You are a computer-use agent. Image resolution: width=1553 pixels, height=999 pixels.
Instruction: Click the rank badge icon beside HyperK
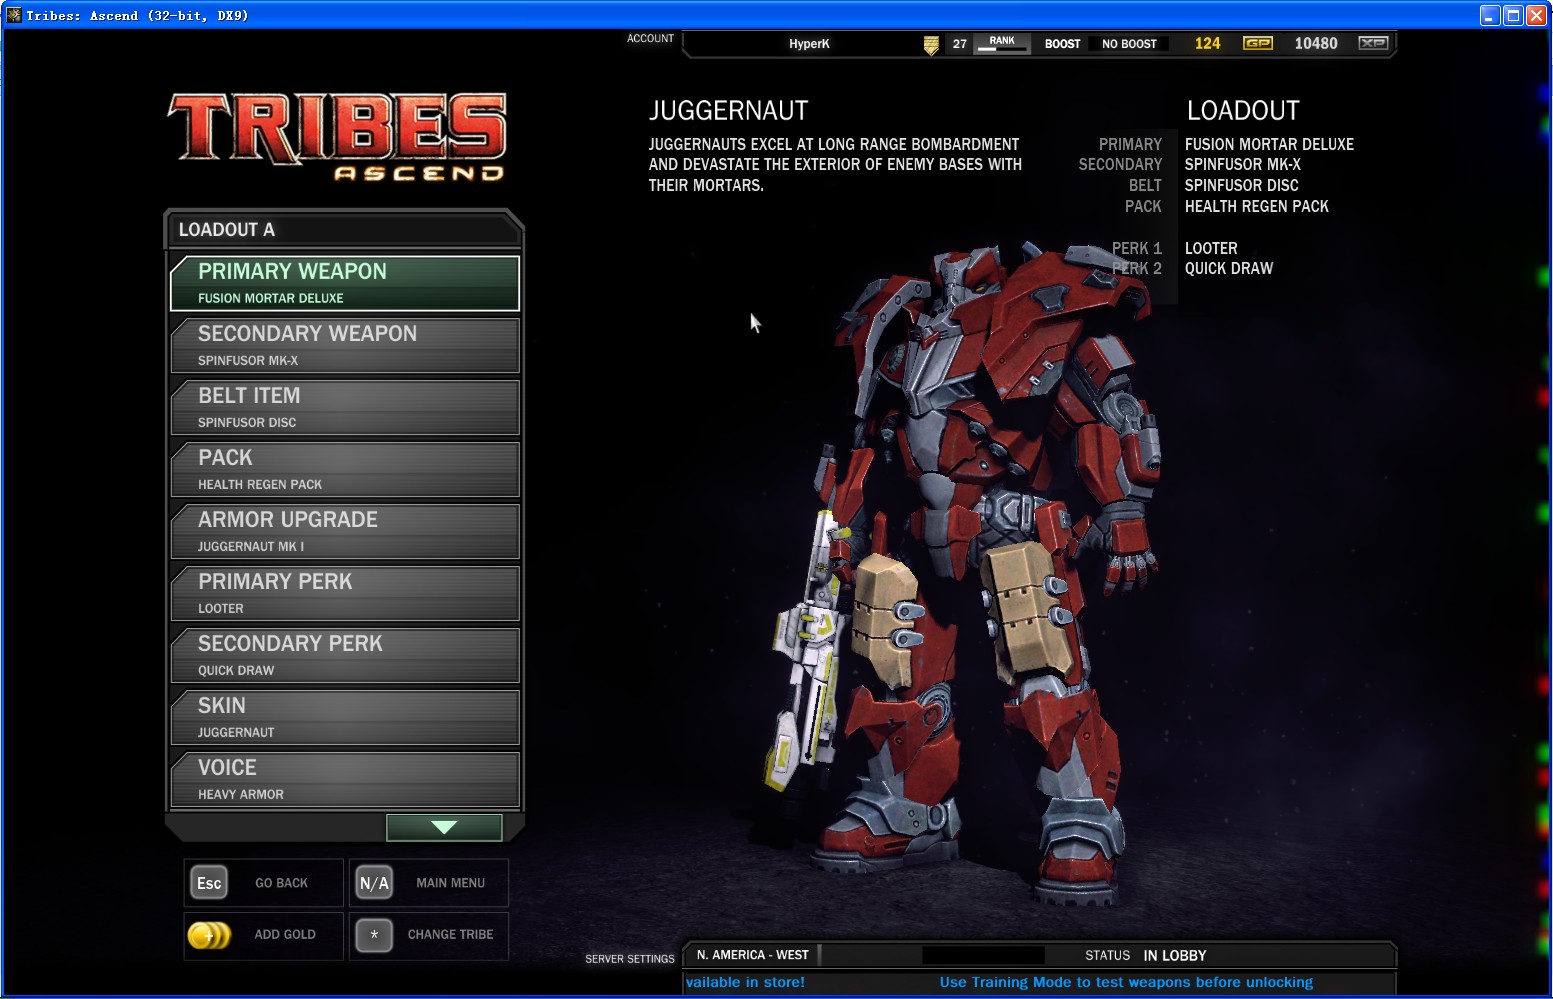click(x=931, y=45)
